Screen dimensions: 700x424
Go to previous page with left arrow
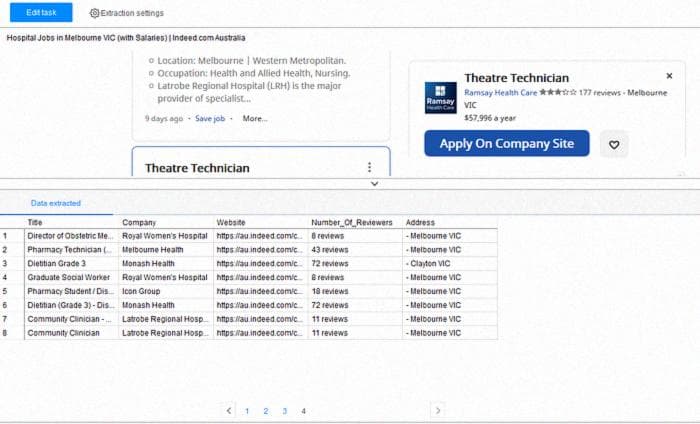click(x=229, y=411)
